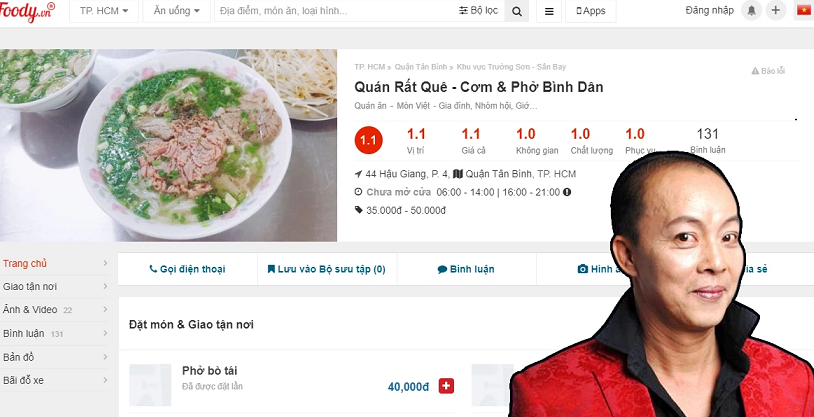814x417 pixels.
Task: Open the Bình luận sidebar section
Action: click(x=55, y=333)
